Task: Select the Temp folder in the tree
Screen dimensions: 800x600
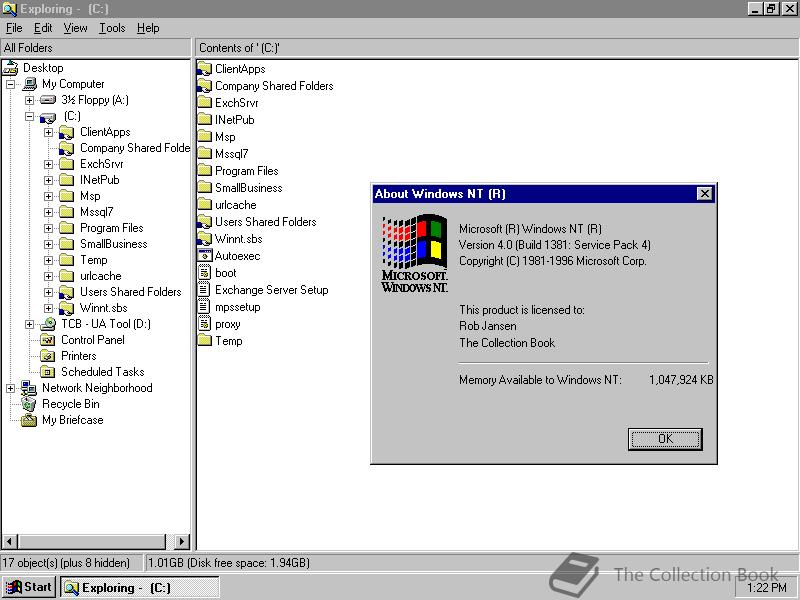Action: (x=94, y=260)
